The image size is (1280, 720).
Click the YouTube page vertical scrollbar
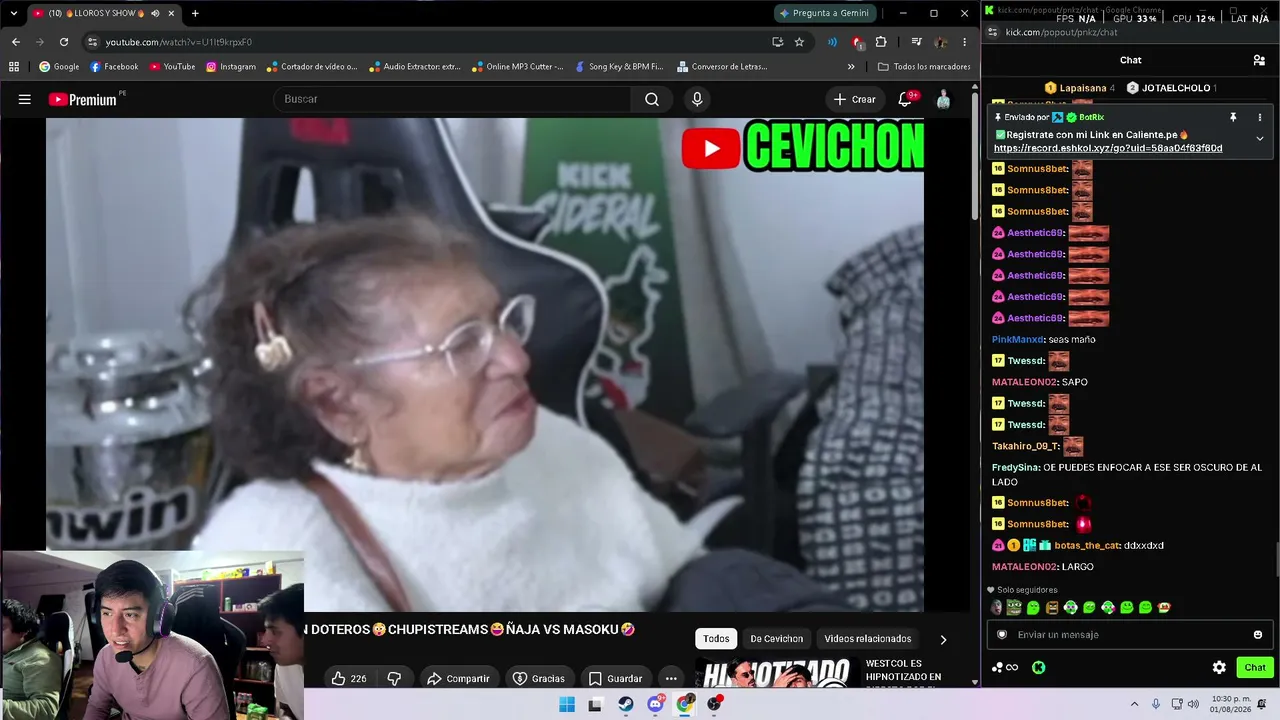tap(975, 155)
